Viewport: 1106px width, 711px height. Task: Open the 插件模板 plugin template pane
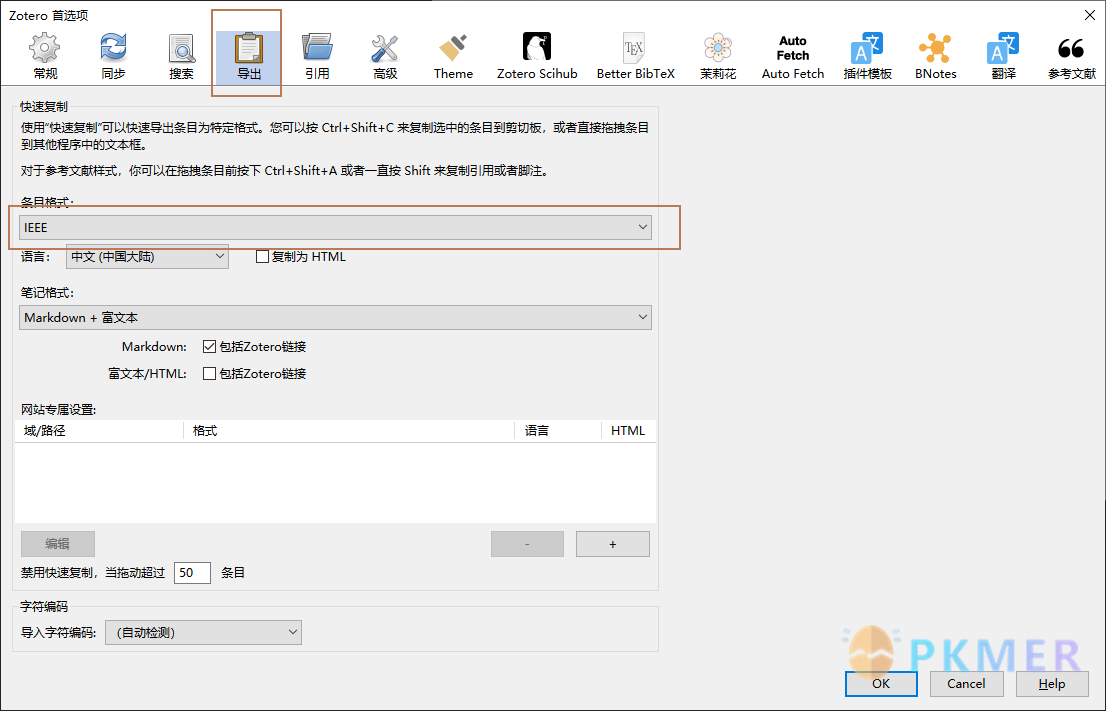(x=868, y=56)
